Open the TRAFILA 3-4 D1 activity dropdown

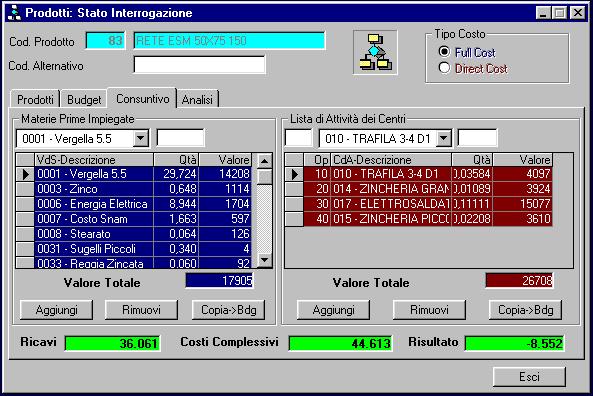point(444,138)
